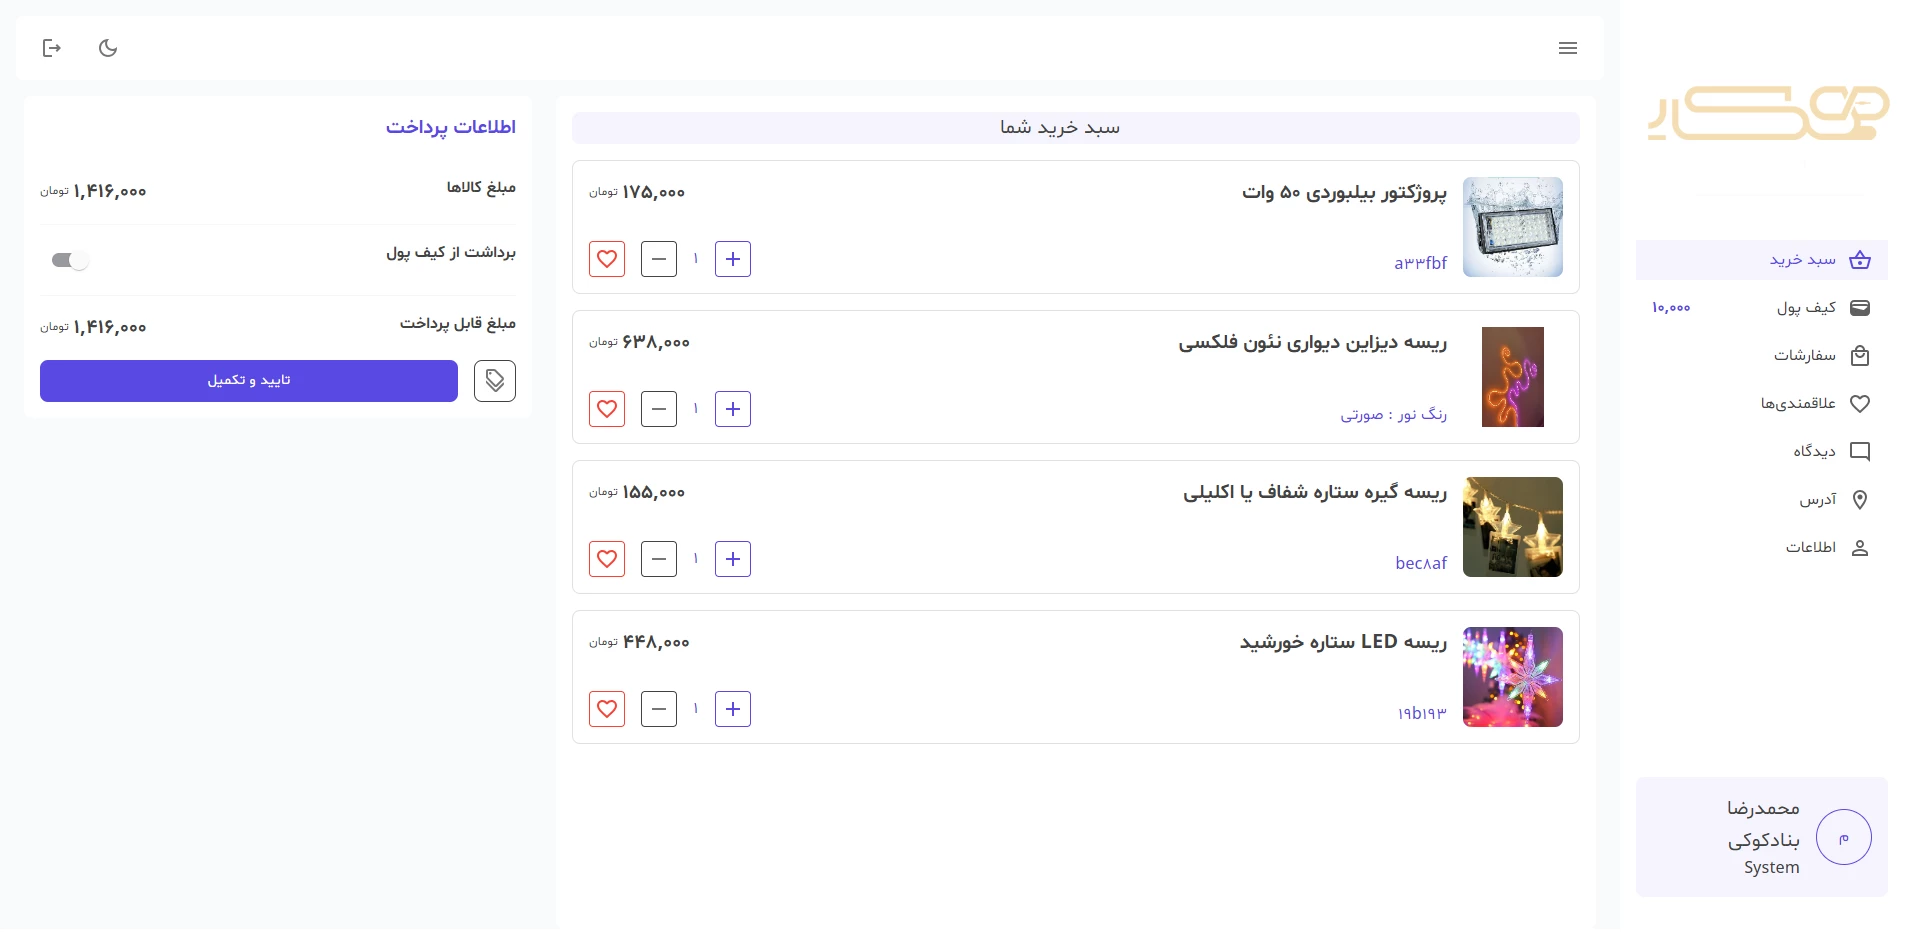Add ریسه دیزاین دیواری نئون to favorites
The width and height of the screenshot is (1920, 945).
tap(607, 409)
